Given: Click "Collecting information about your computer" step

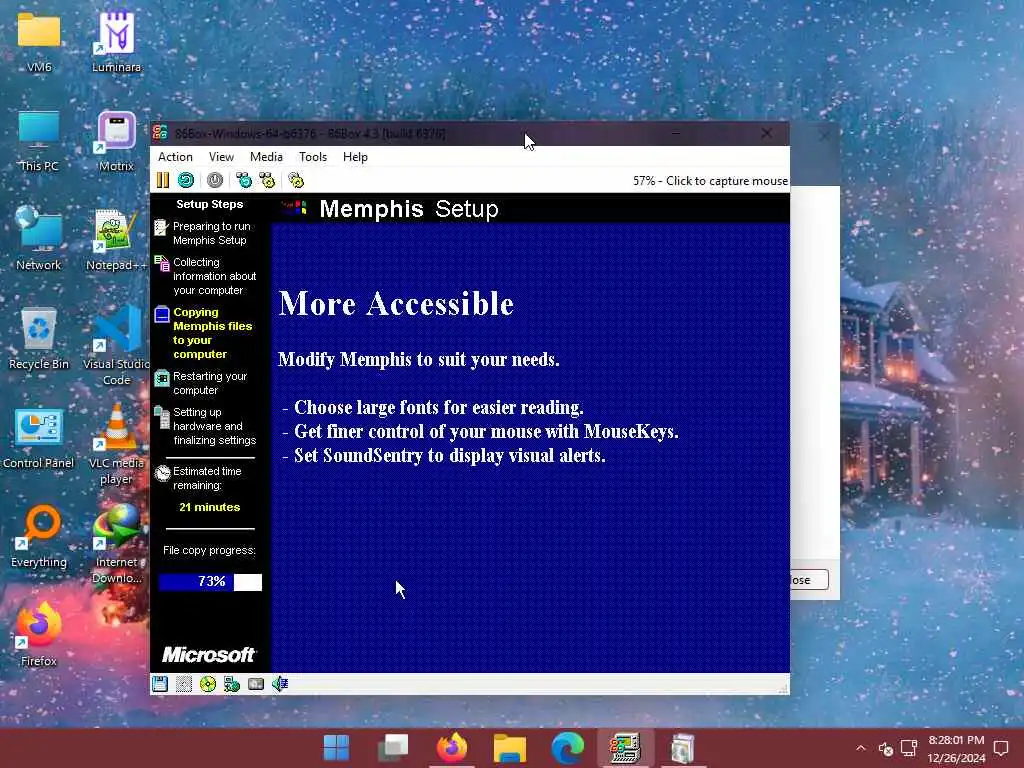Looking at the screenshot, I should tap(206, 276).
